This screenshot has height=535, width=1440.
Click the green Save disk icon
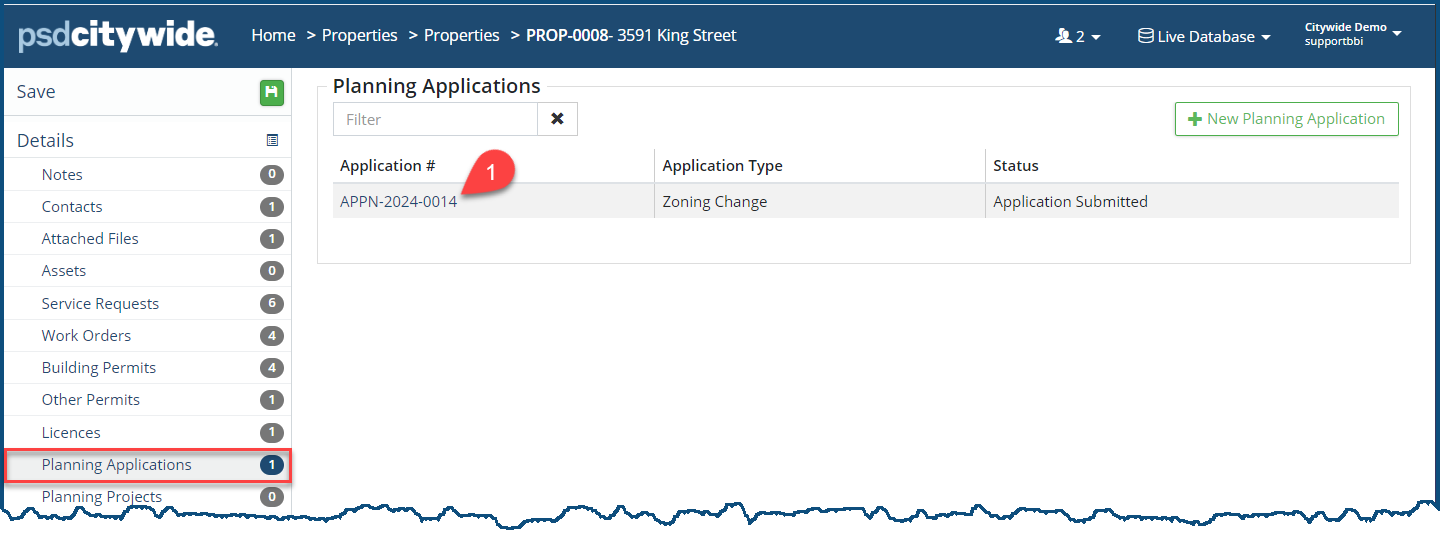point(272,92)
